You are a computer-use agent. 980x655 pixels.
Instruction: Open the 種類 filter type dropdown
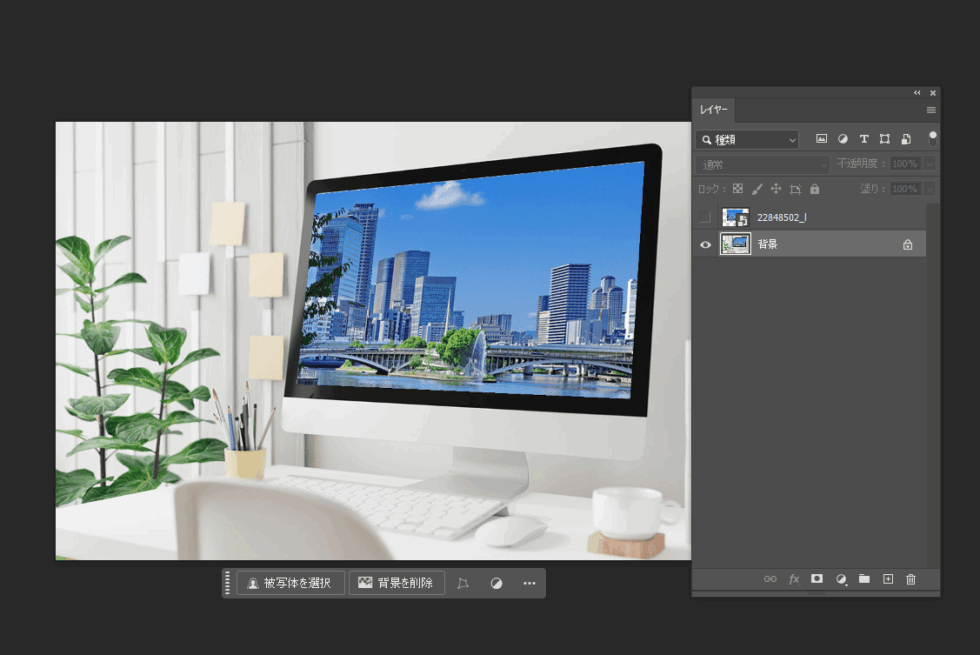pos(748,140)
